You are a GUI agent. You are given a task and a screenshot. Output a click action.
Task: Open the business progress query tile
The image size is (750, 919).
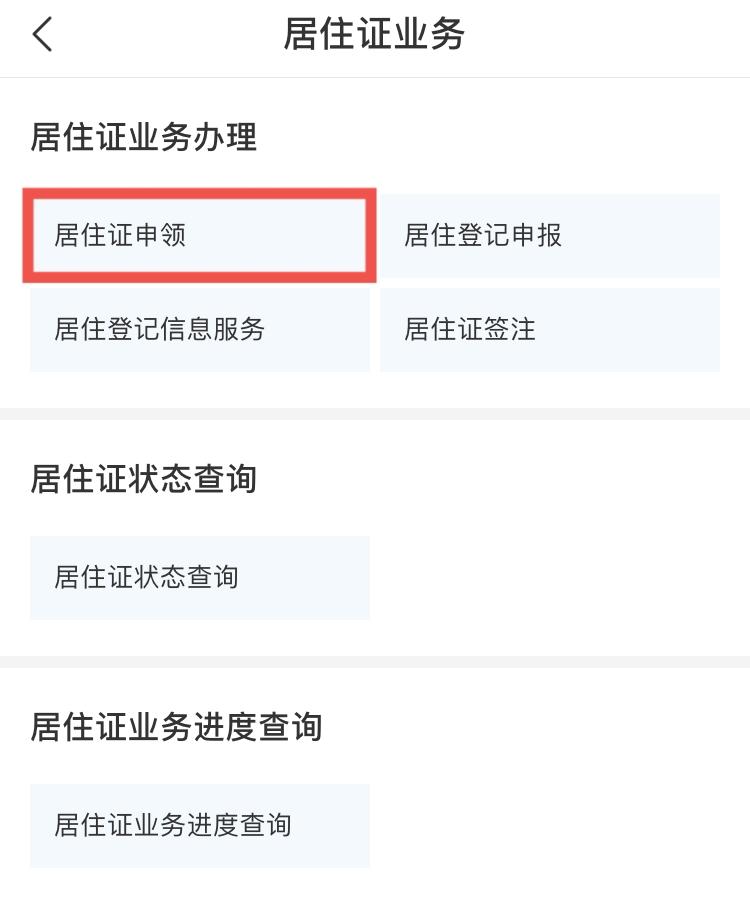pos(200,826)
